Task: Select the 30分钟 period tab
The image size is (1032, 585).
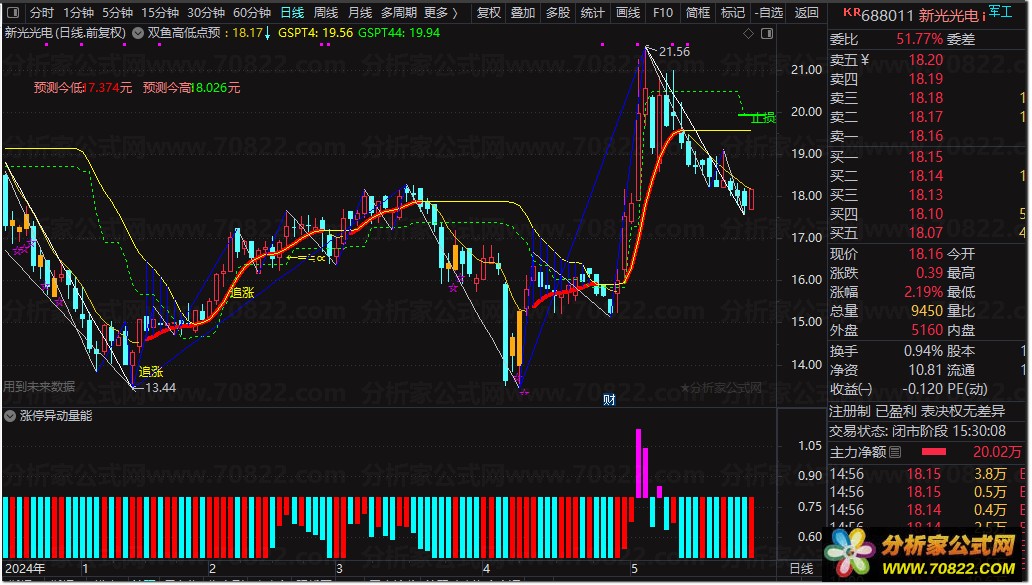Action: pos(206,13)
